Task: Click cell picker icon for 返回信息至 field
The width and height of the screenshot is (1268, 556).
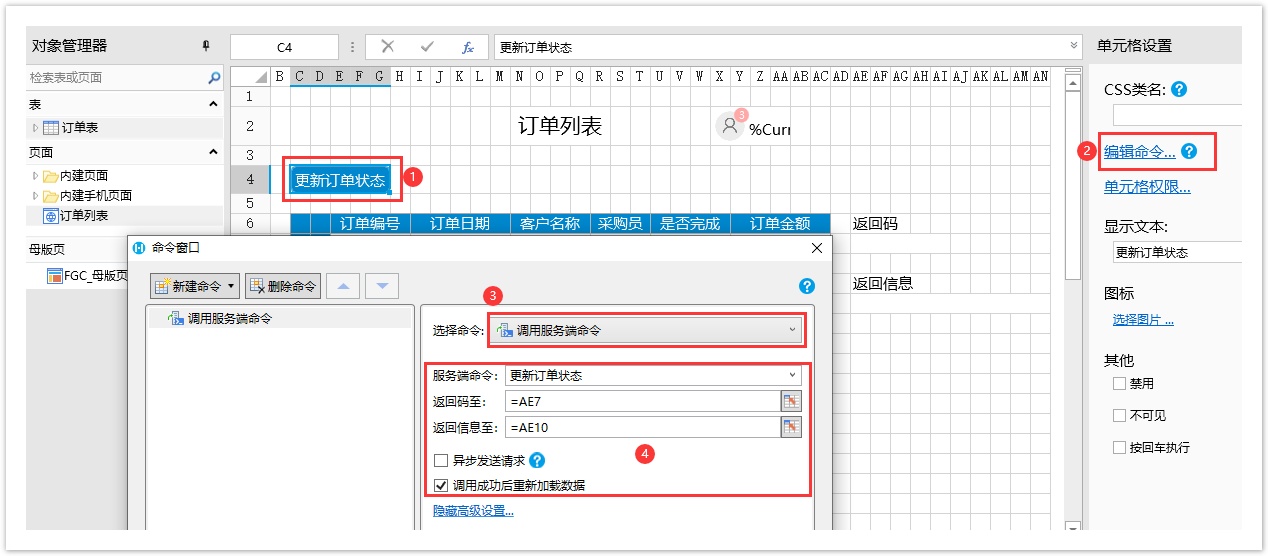Action: [791, 427]
